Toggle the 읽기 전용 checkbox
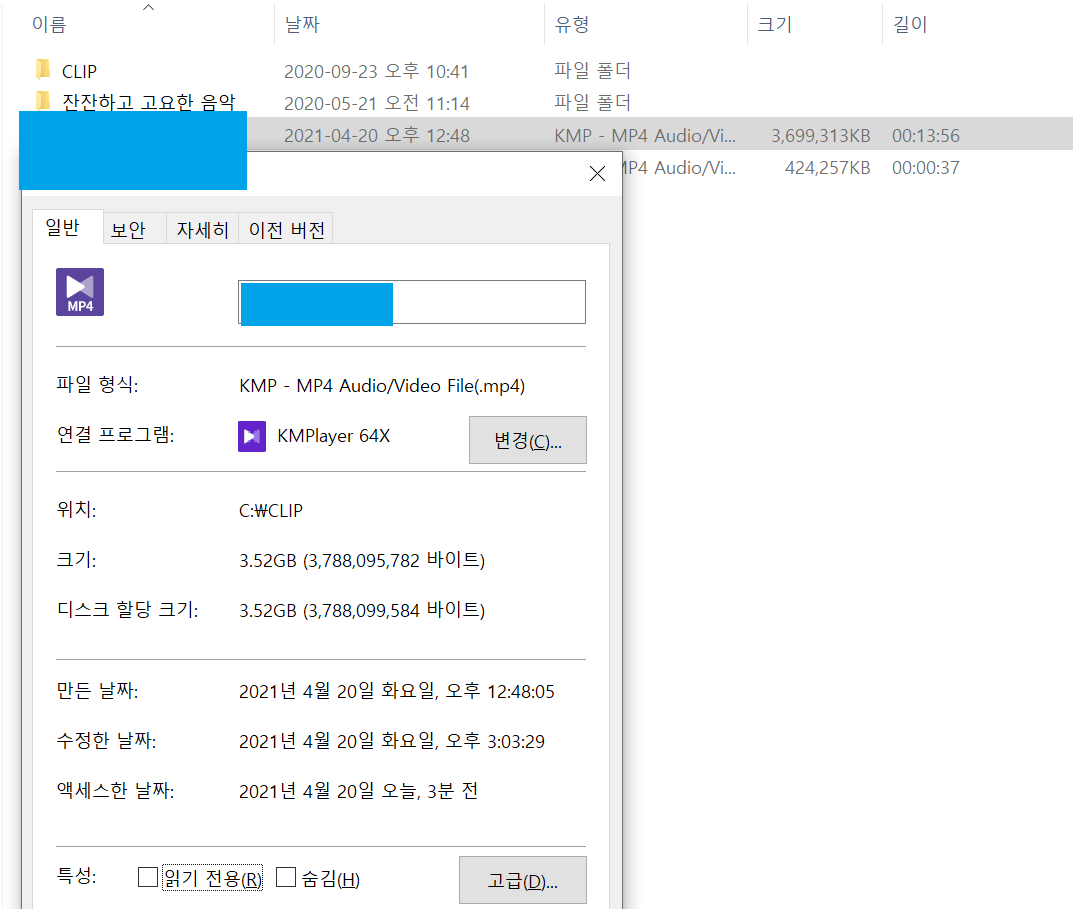Viewport: 1073px width, 909px height. [x=148, y=878]
